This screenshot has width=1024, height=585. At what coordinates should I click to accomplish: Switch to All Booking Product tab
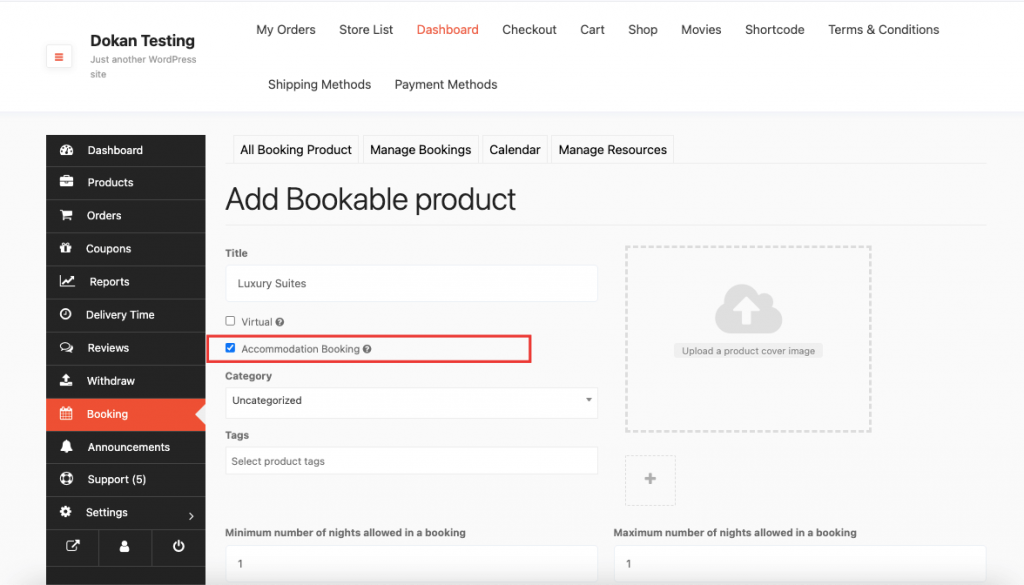296,150
